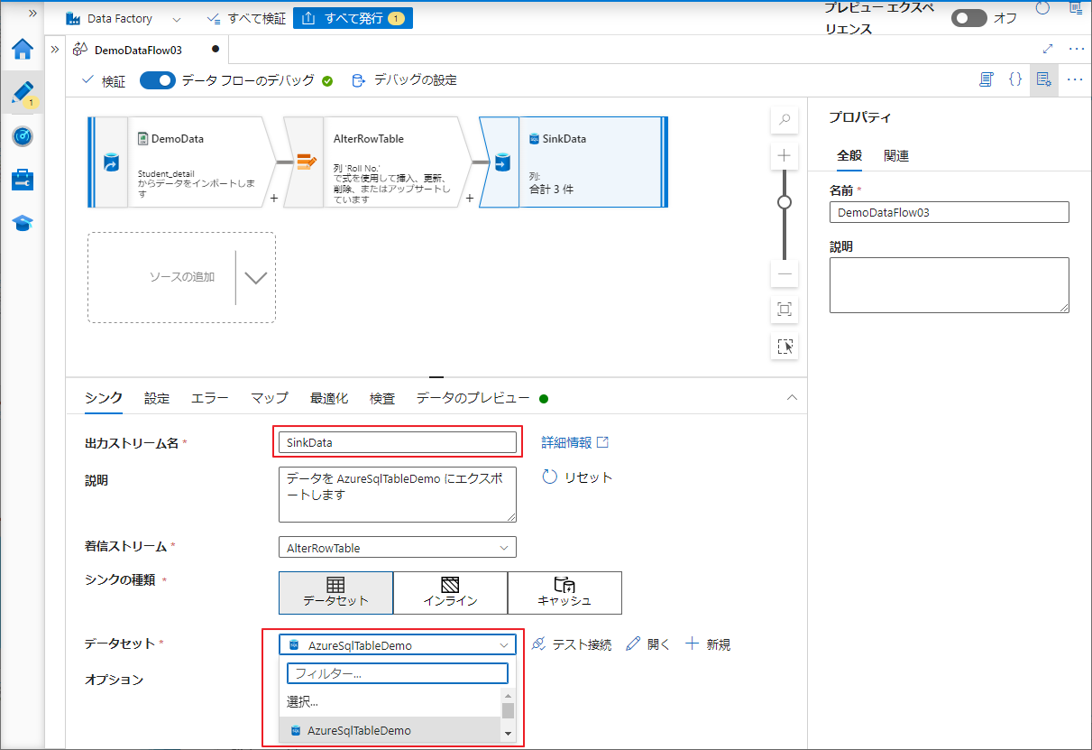Open the Learning center graduation cap icon
1092x750 pixels.
pos(22,223)
